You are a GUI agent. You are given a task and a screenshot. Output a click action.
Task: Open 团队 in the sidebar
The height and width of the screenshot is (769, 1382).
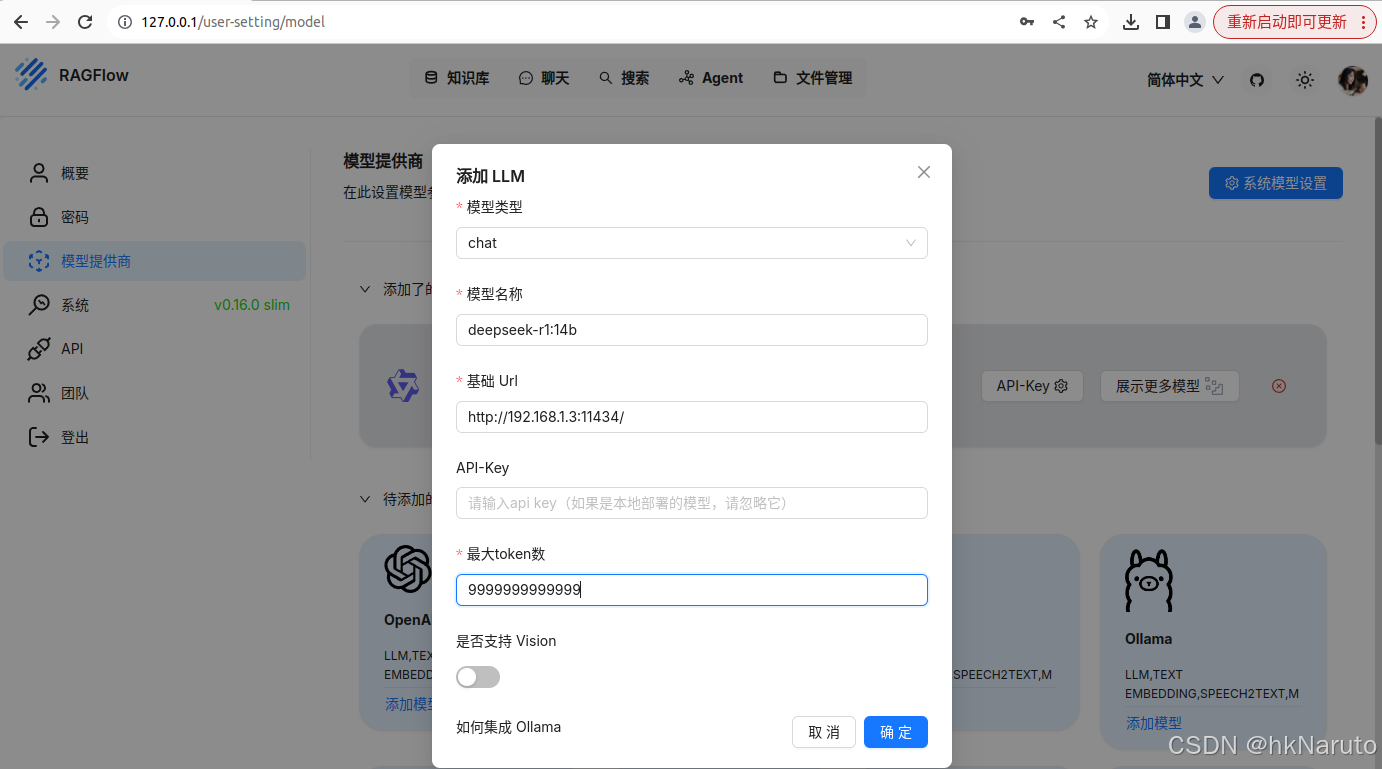click(x=155, y=393)
